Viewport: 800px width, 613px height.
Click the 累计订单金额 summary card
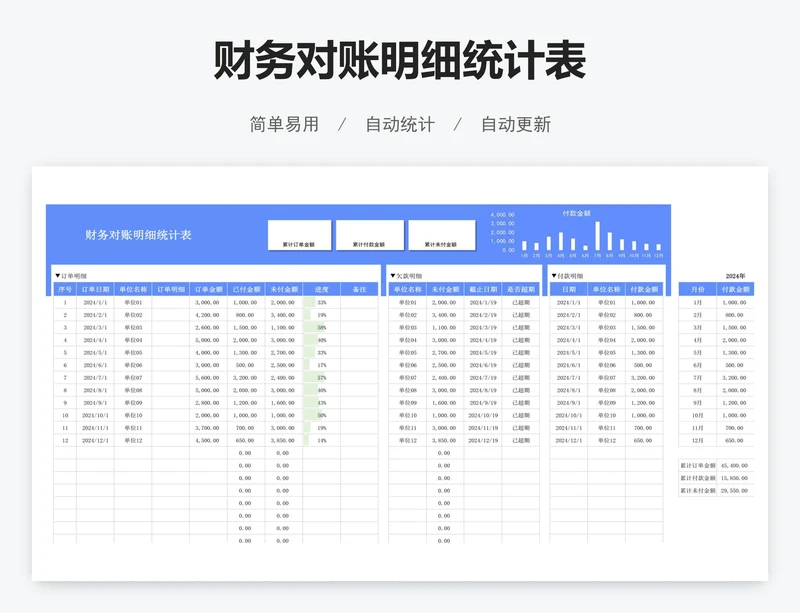click(299, 235)
